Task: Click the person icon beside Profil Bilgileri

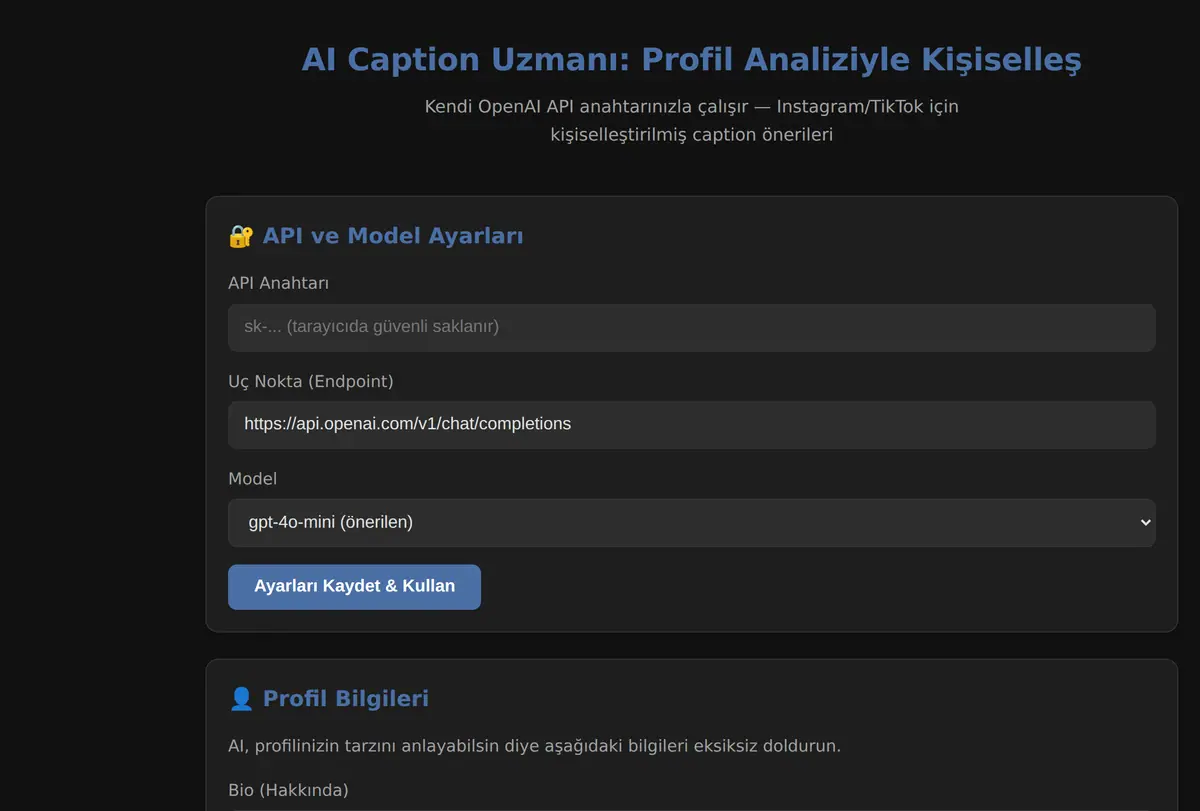Action: point(241,698)
